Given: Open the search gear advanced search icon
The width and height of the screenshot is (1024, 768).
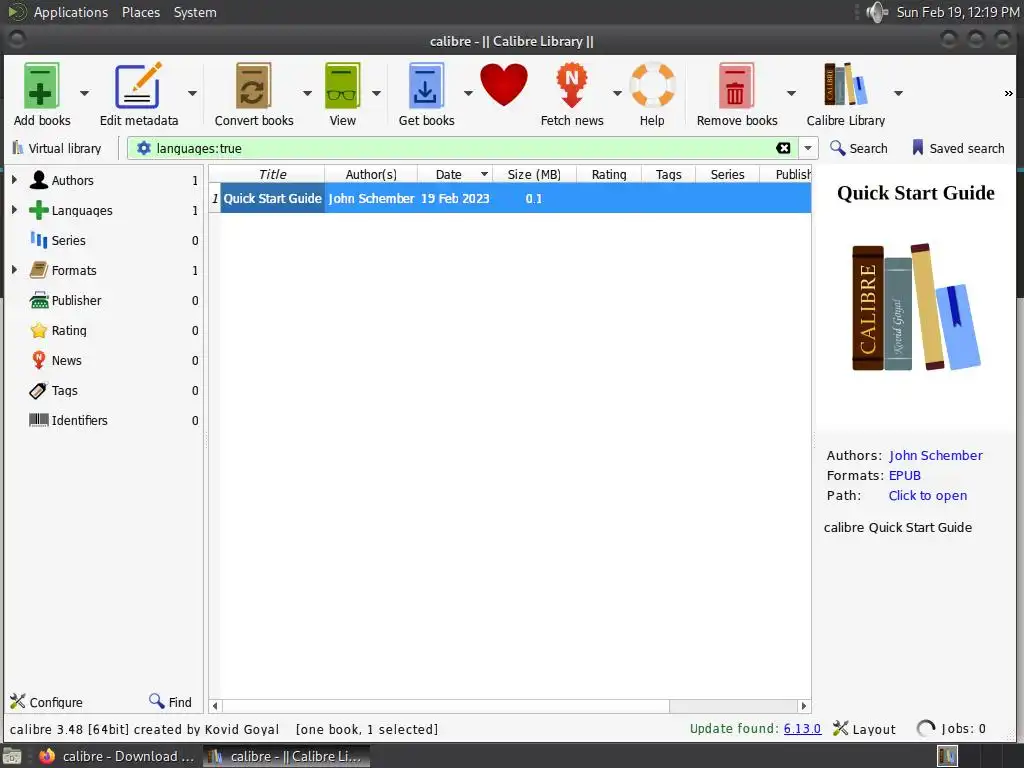Looking at the screenshot, I should [x=143, y=148].
